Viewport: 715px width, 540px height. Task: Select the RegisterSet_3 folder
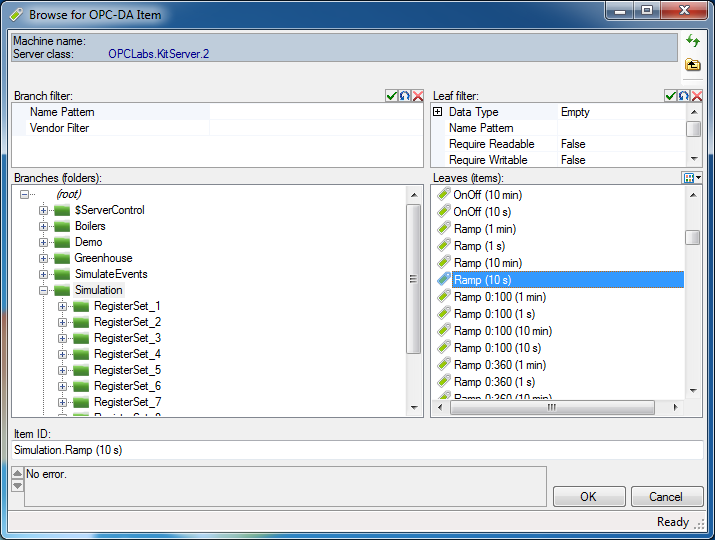click(x=126, y=338)
